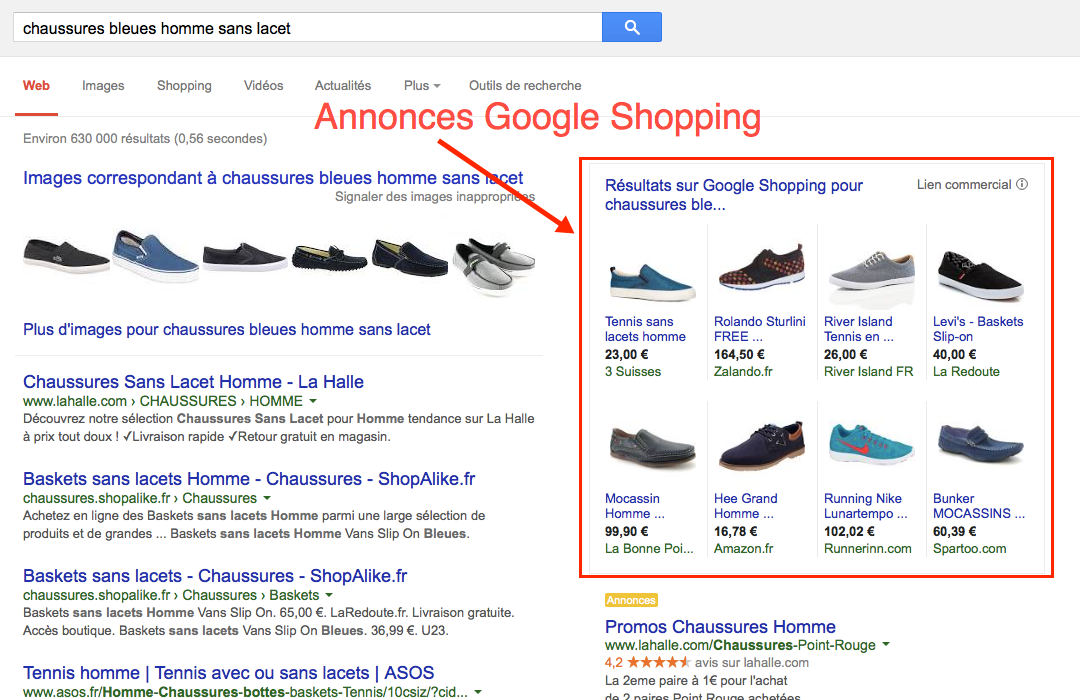This screenshot has width=1080, height=700.
Task: Open Mocassin Homme product title link
Action: pos(634,506)
